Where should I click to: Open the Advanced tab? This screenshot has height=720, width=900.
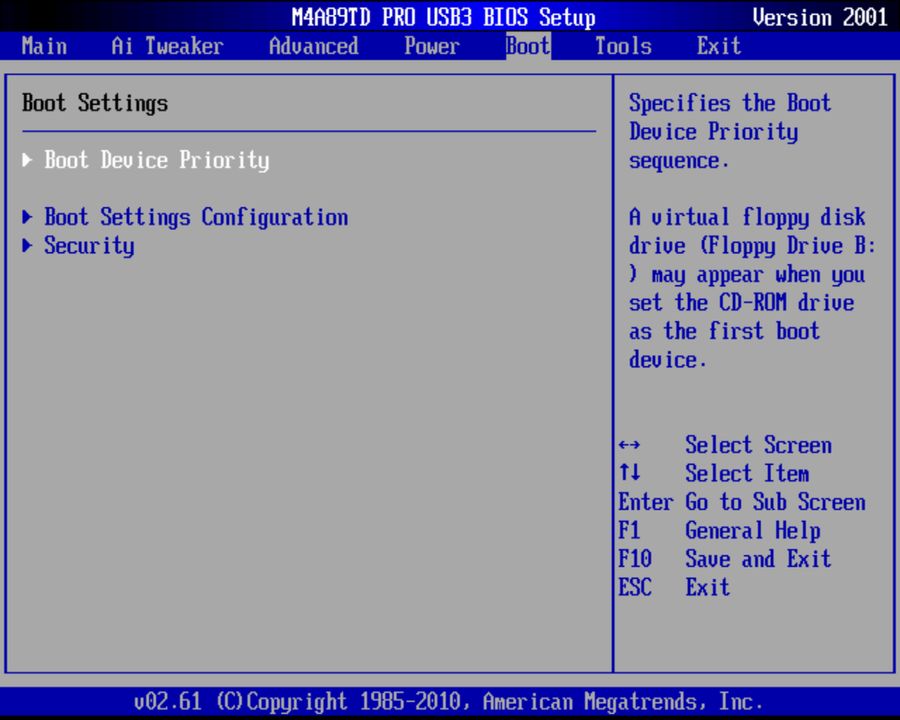pos(313,46)
